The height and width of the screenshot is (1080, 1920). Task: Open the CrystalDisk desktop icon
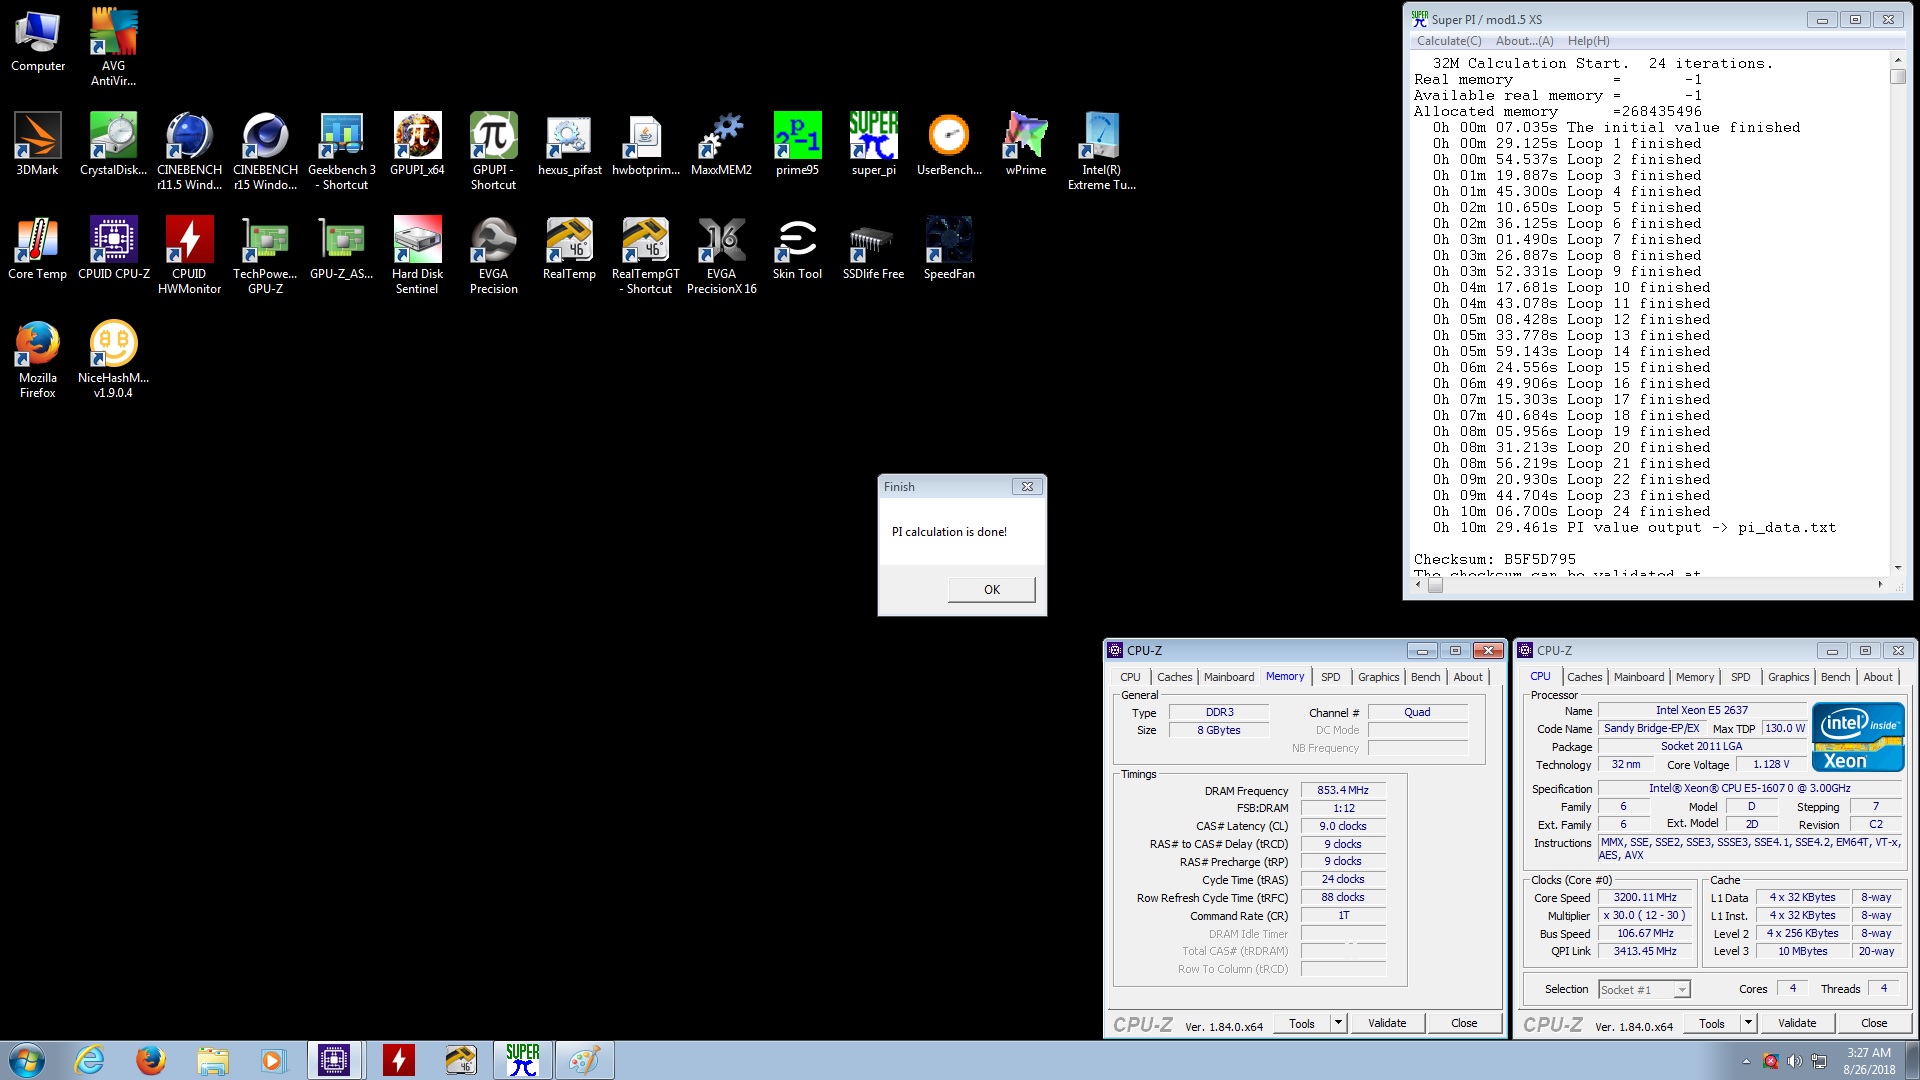pyautogui.click(x=113, y=145)
